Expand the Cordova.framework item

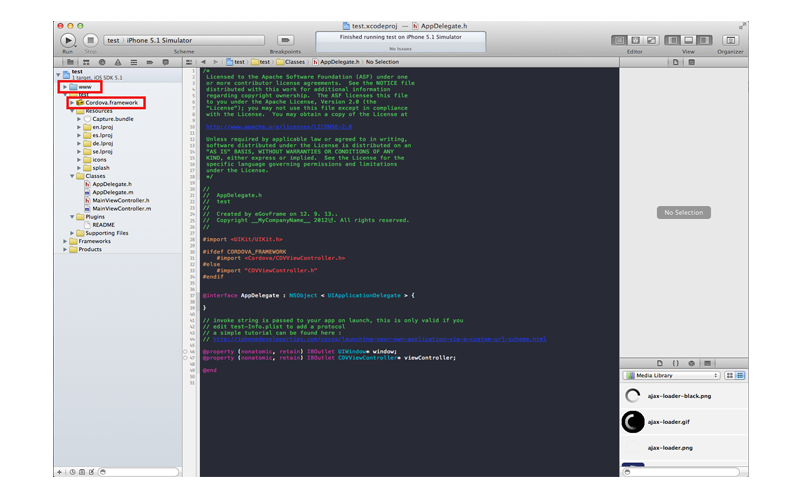pos(72,103)
